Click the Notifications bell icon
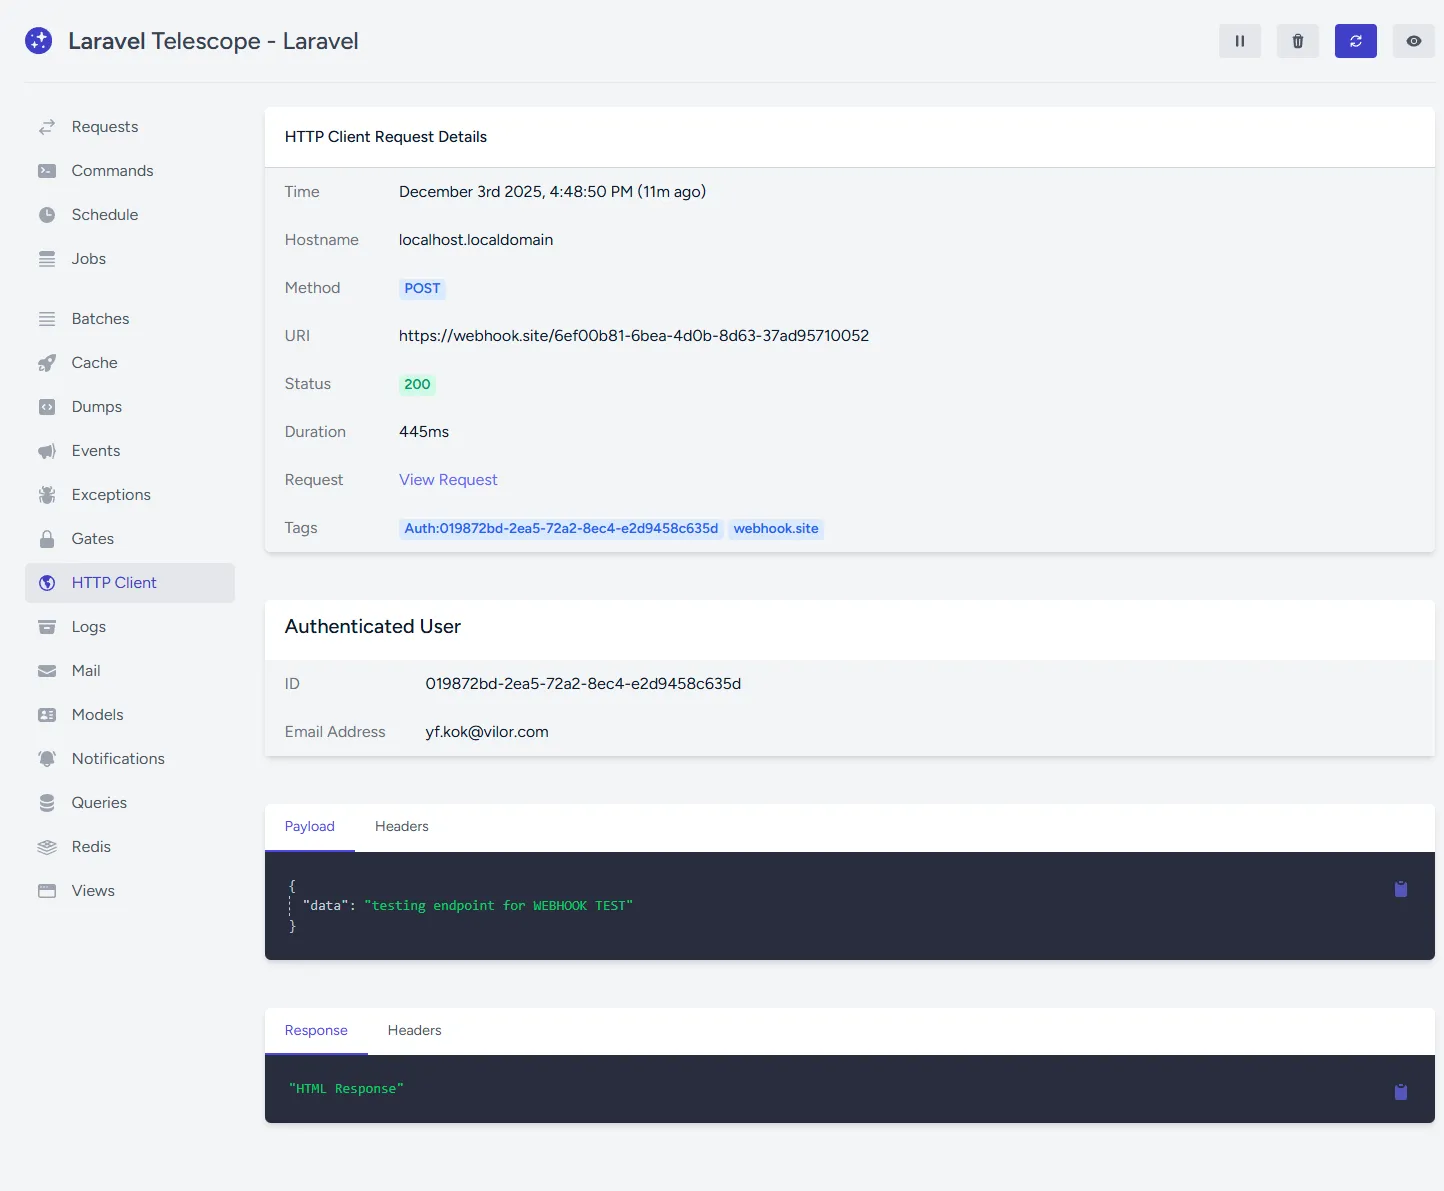 point(47,759)
